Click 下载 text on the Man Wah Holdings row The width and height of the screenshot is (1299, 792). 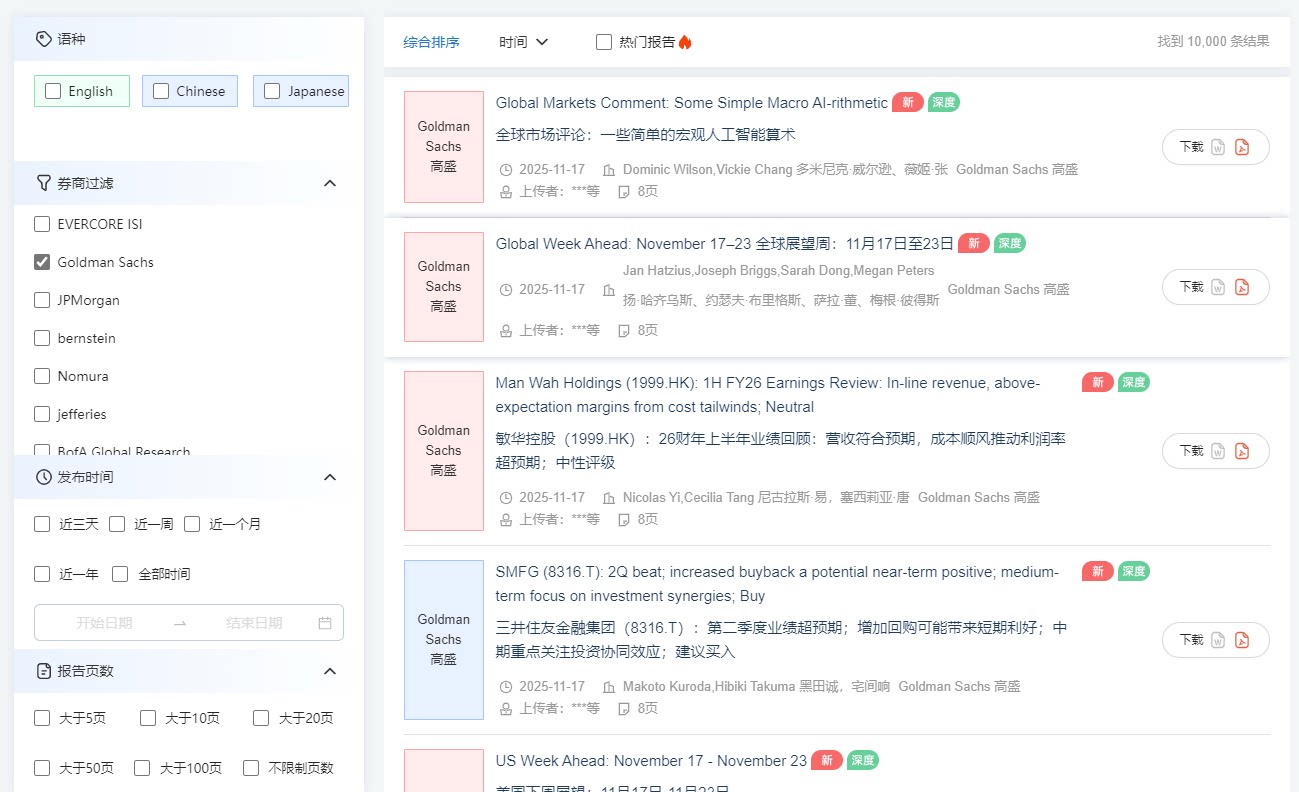tap(1191, 451)
